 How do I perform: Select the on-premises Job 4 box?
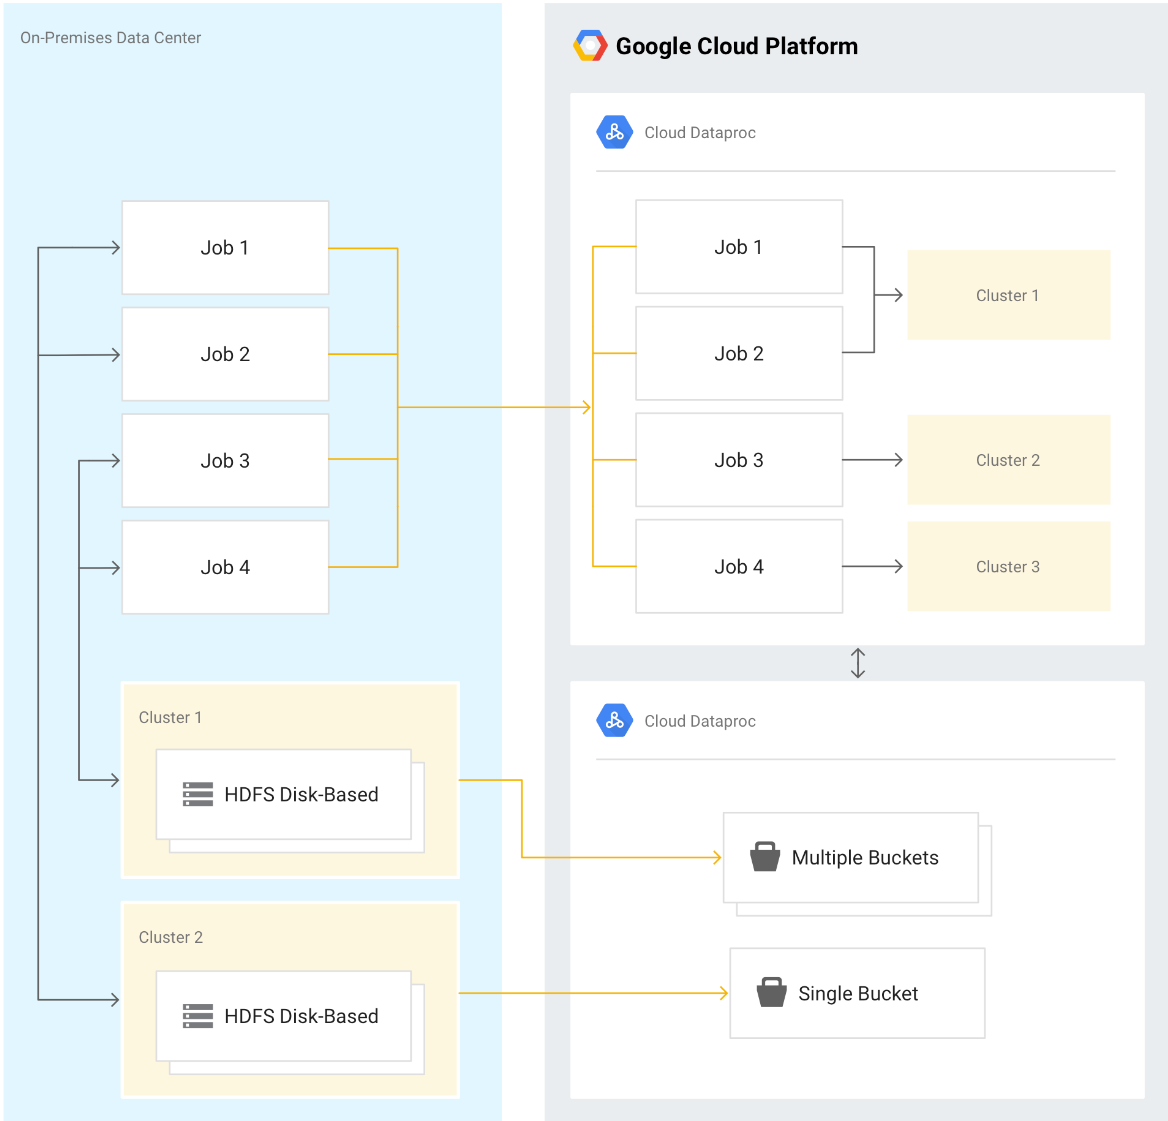225,567
